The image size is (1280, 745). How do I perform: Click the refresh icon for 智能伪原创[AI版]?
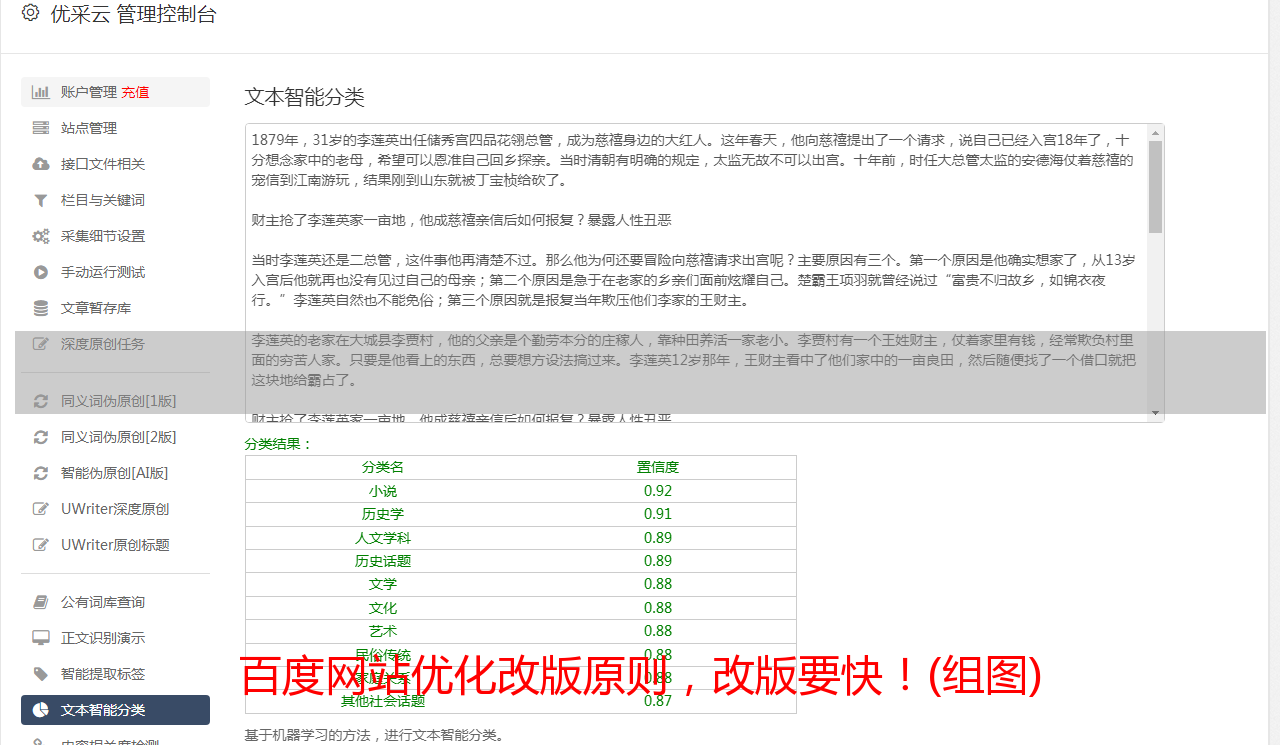(41, 473)
